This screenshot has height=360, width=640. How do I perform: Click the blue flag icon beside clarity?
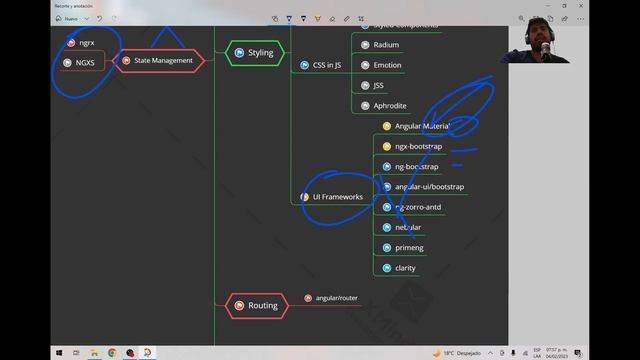pyautogui.click(x=387, y=268)
